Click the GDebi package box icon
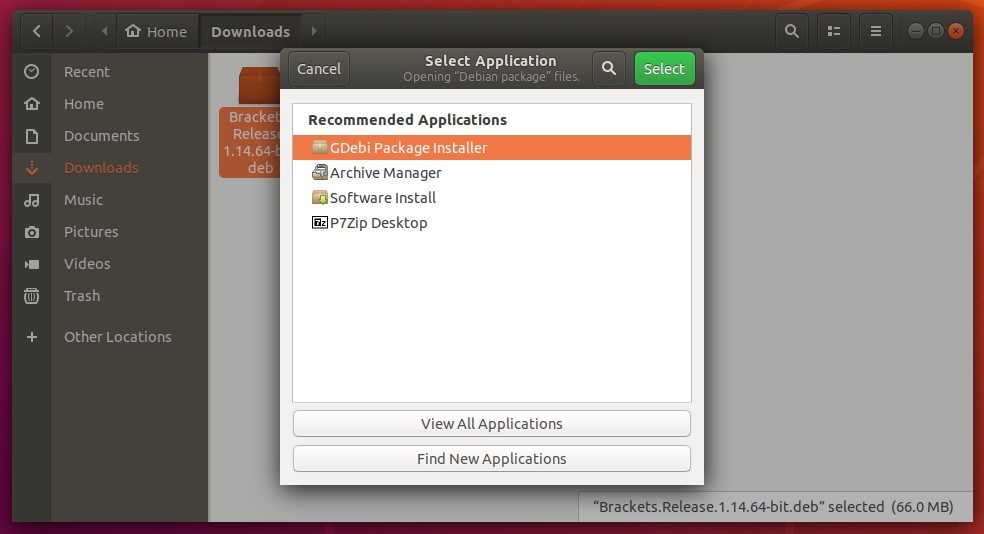984x534 pixels. (319, 147)
